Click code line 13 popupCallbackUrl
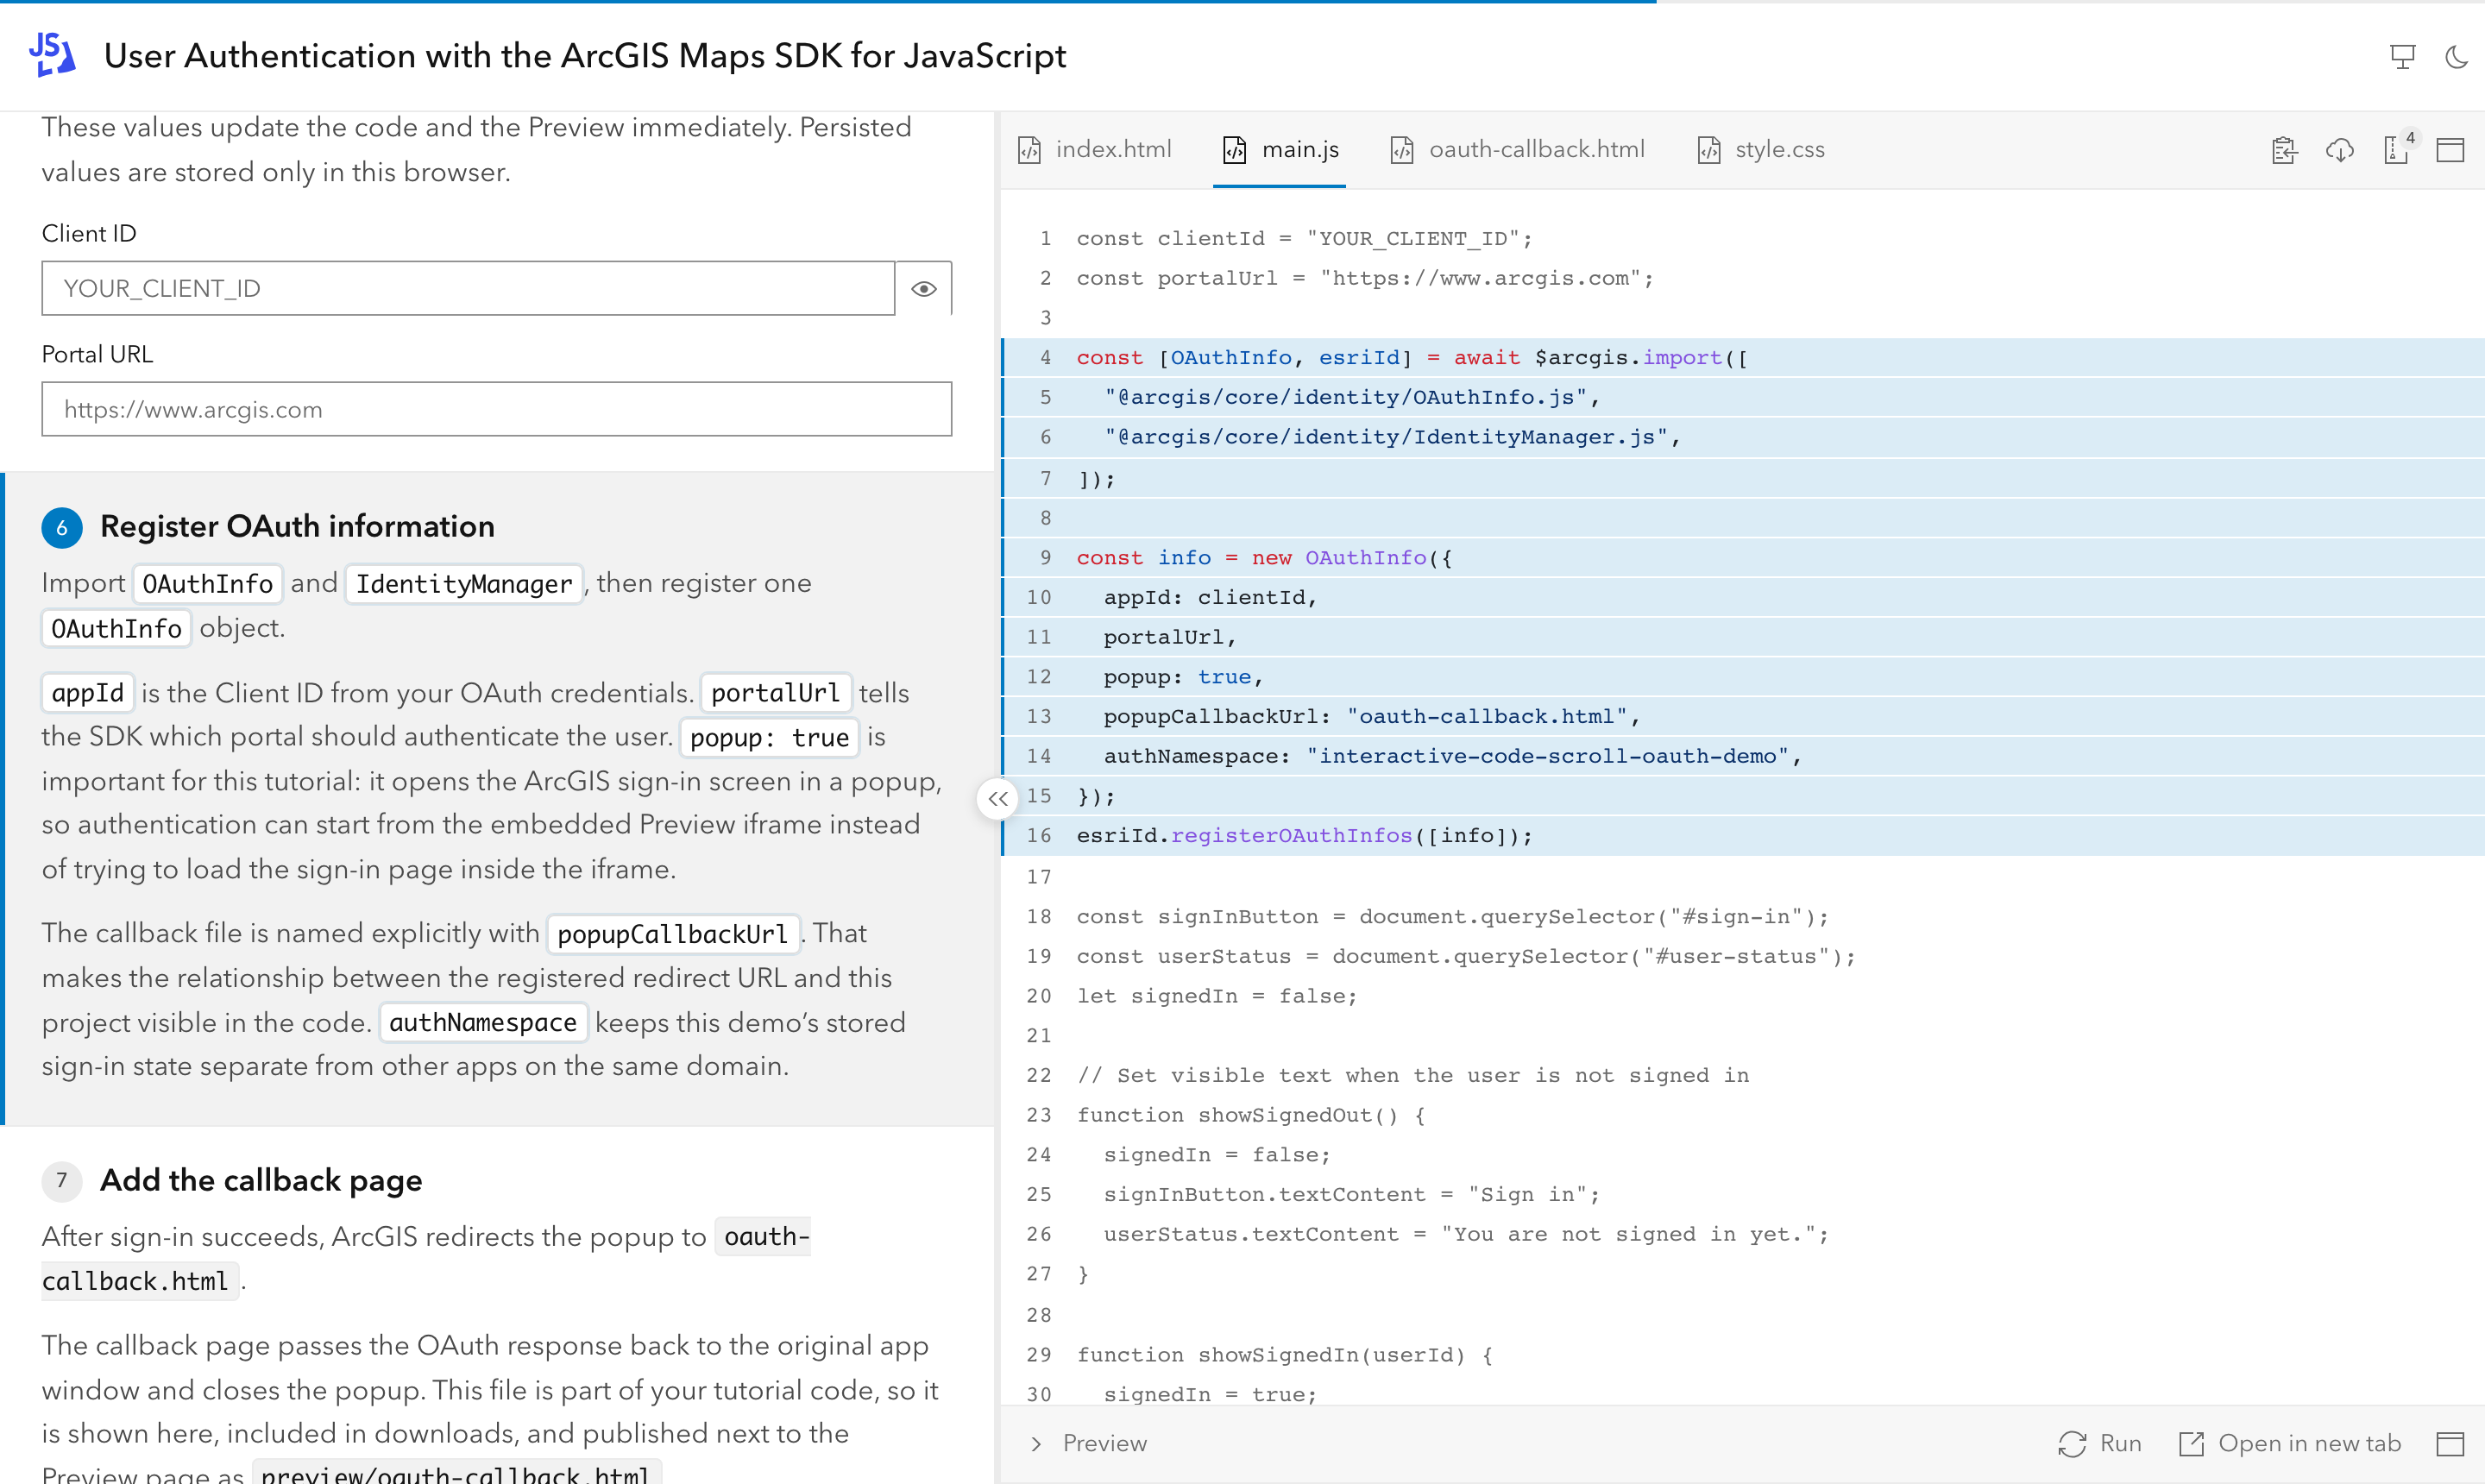Viewport: 2485px width, 1484px height. pyautogui.click(x=1371, y=717)
